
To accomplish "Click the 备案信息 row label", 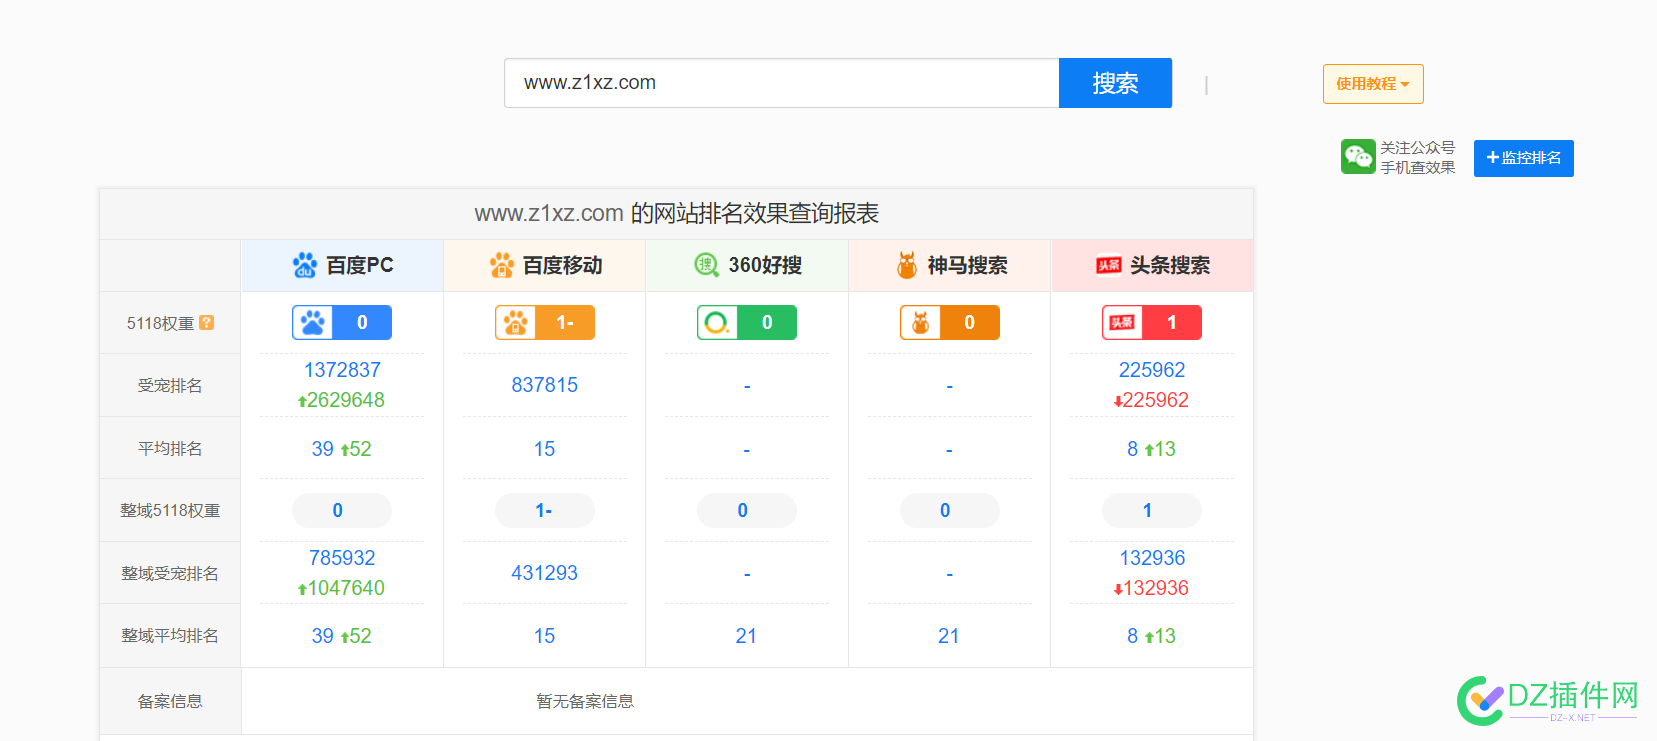I will 170,702.
